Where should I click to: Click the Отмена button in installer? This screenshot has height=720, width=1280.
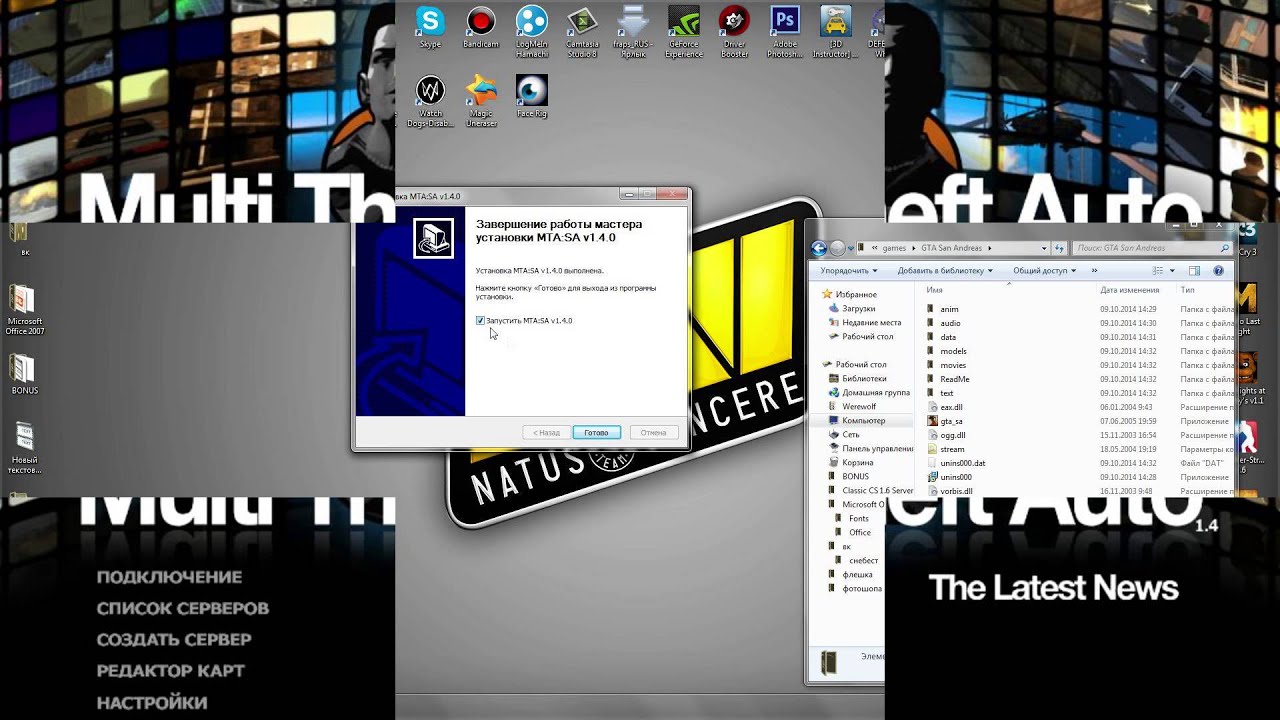[654, 432]
